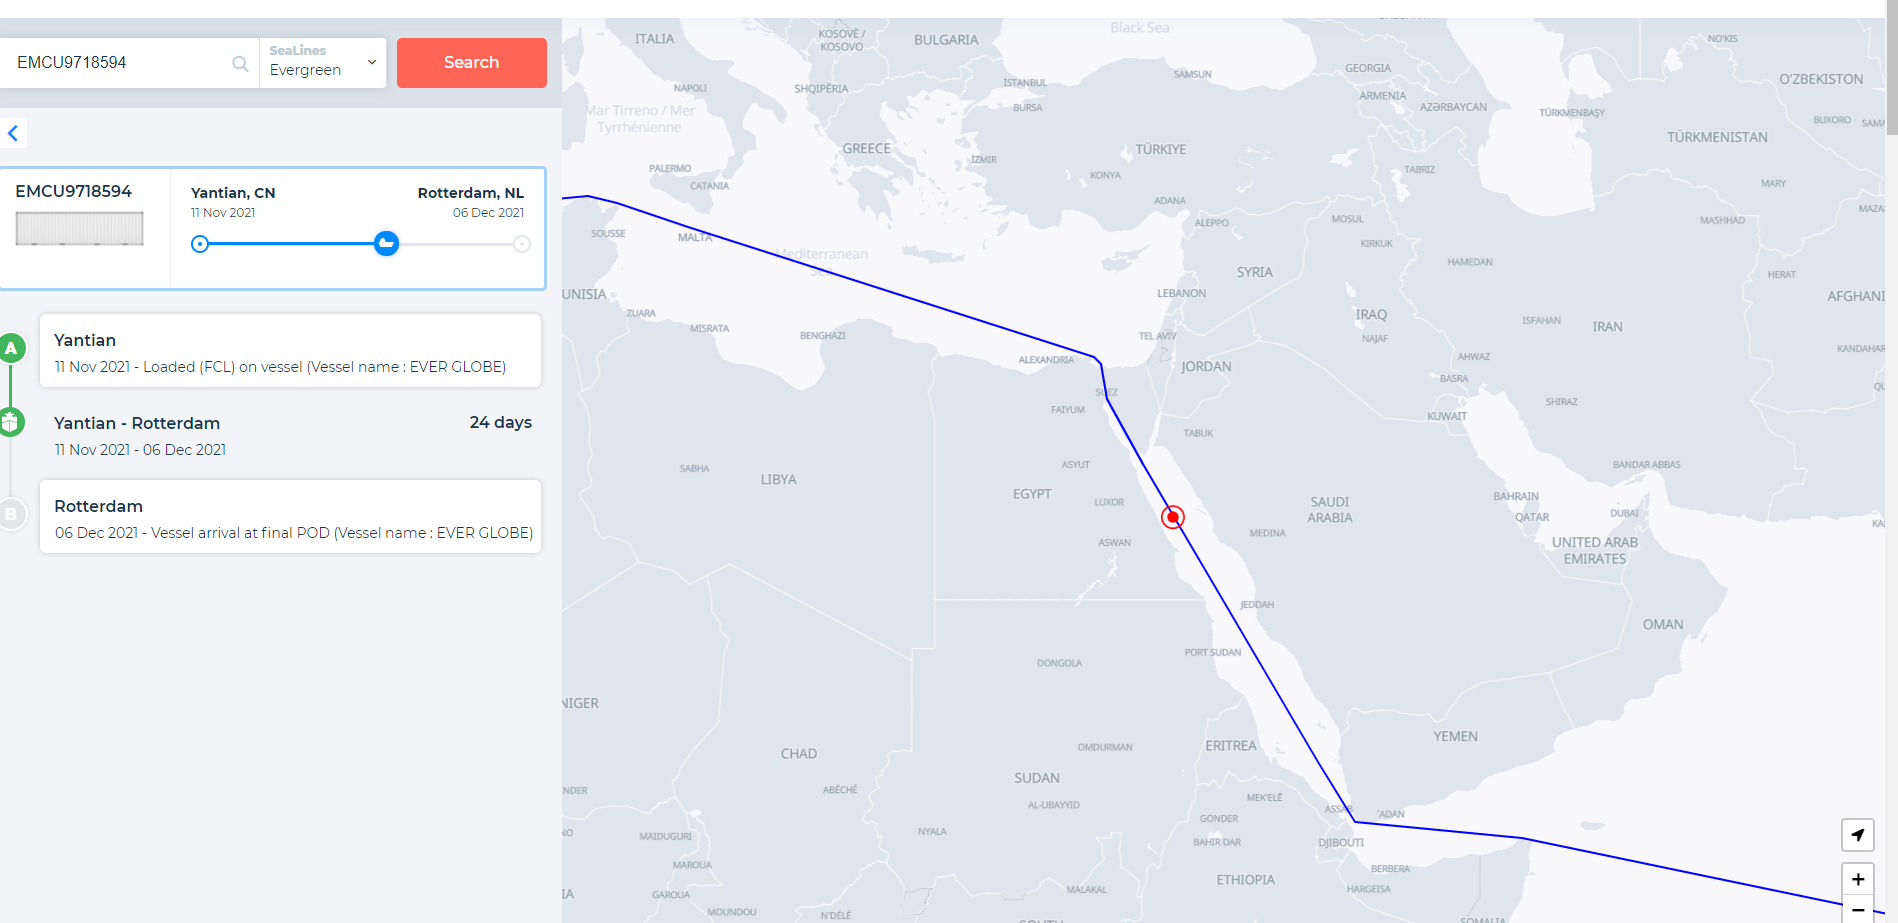Zoom in with the map plus button
Viewport: 1898px width, 923px height.
pos(1857,880)
